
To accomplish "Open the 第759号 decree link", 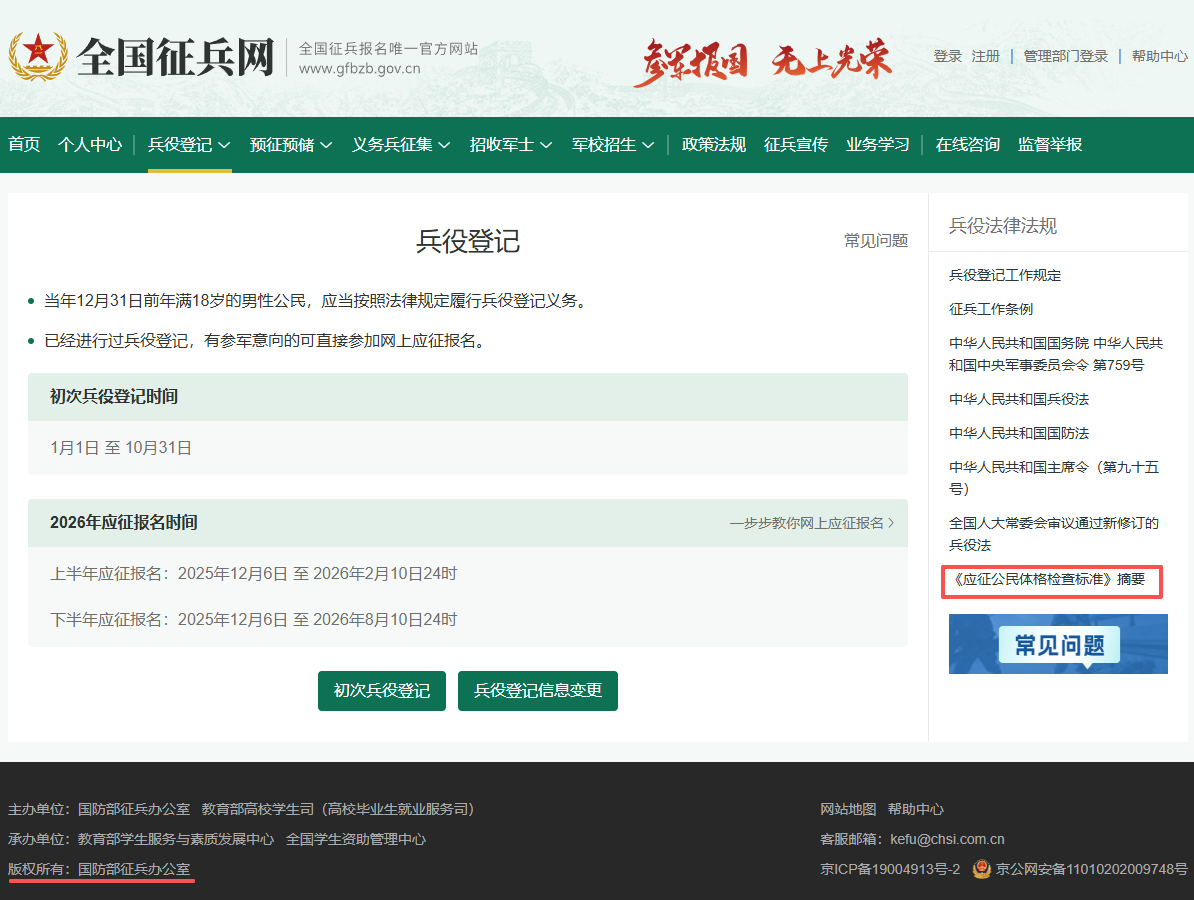I will point(1055,354).
